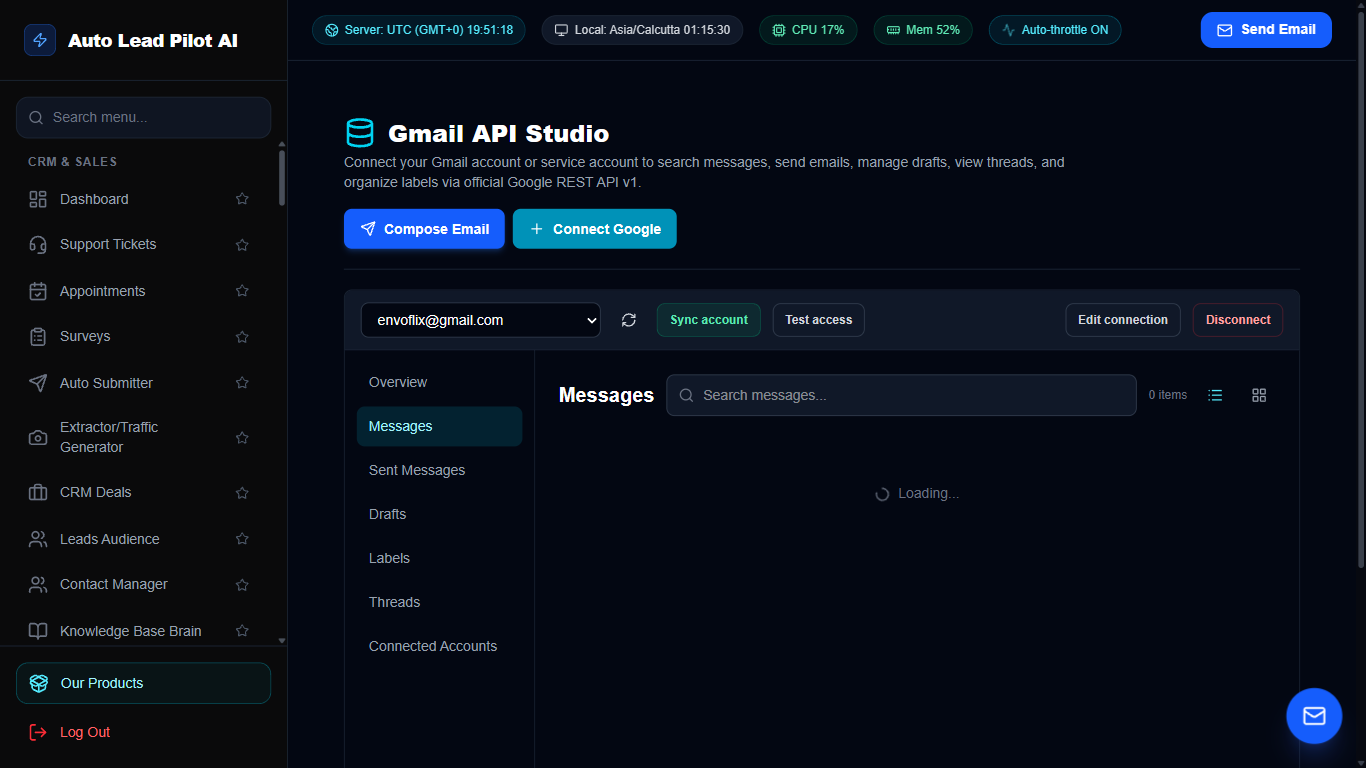This screenshot has height=768, width=1366.
Task: Click the Support Tickets headset icon
Action: click(38, 245)
